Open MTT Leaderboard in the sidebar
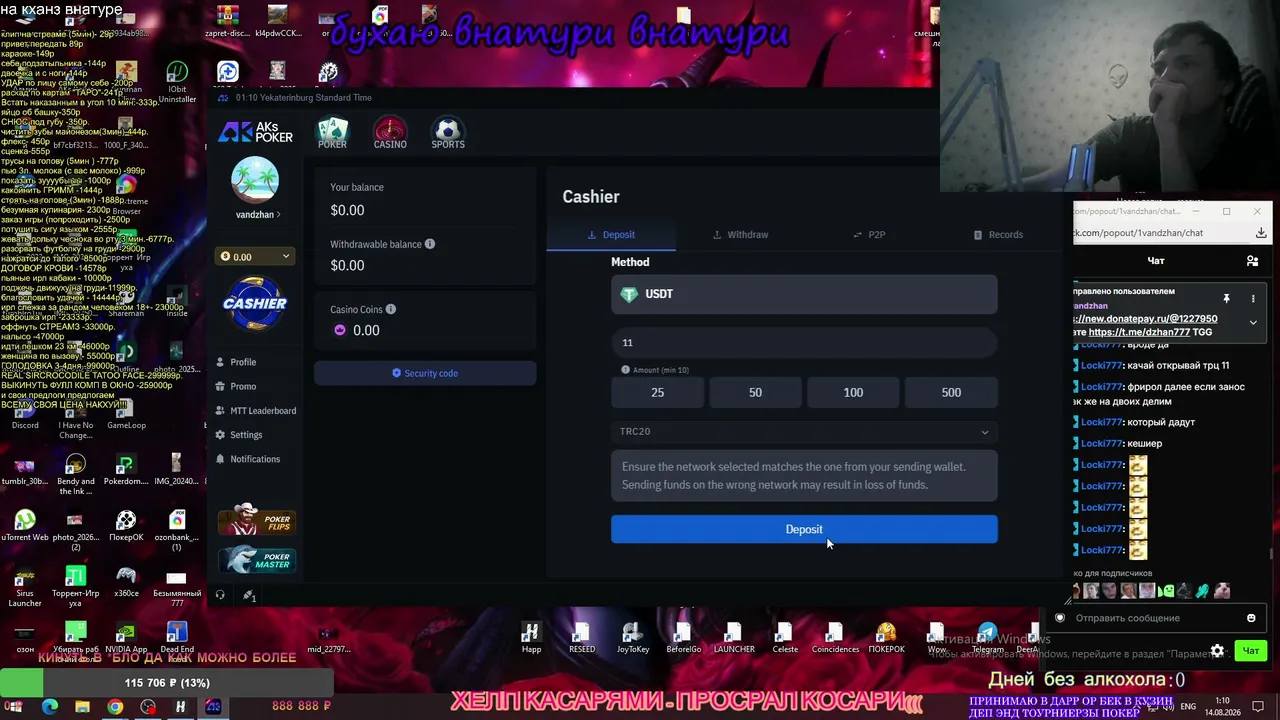Screen dimensions: 1280x720 pyautogui.click(x=256, y=411)
